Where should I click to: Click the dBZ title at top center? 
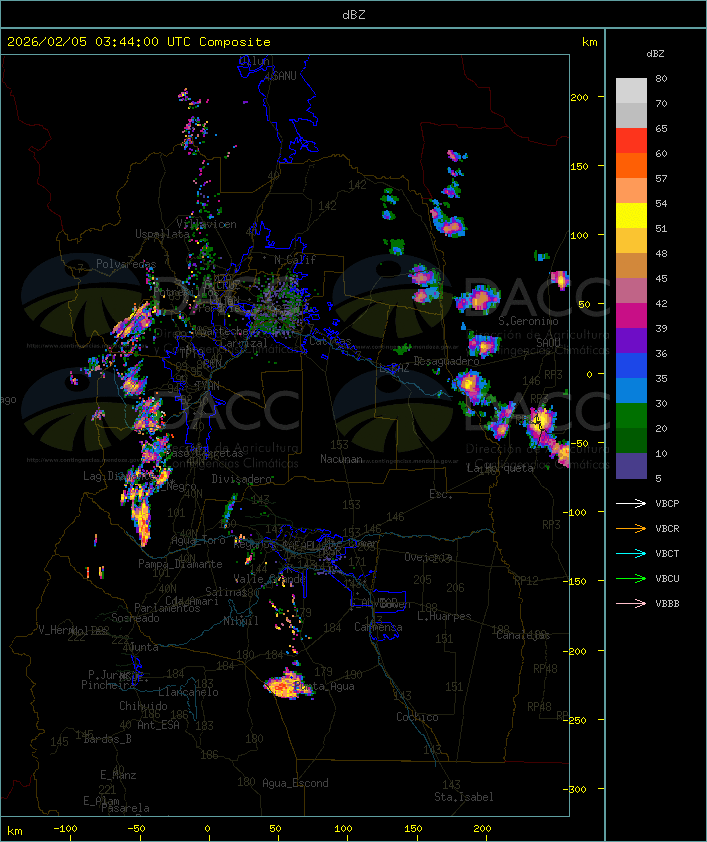pos(354,15)
